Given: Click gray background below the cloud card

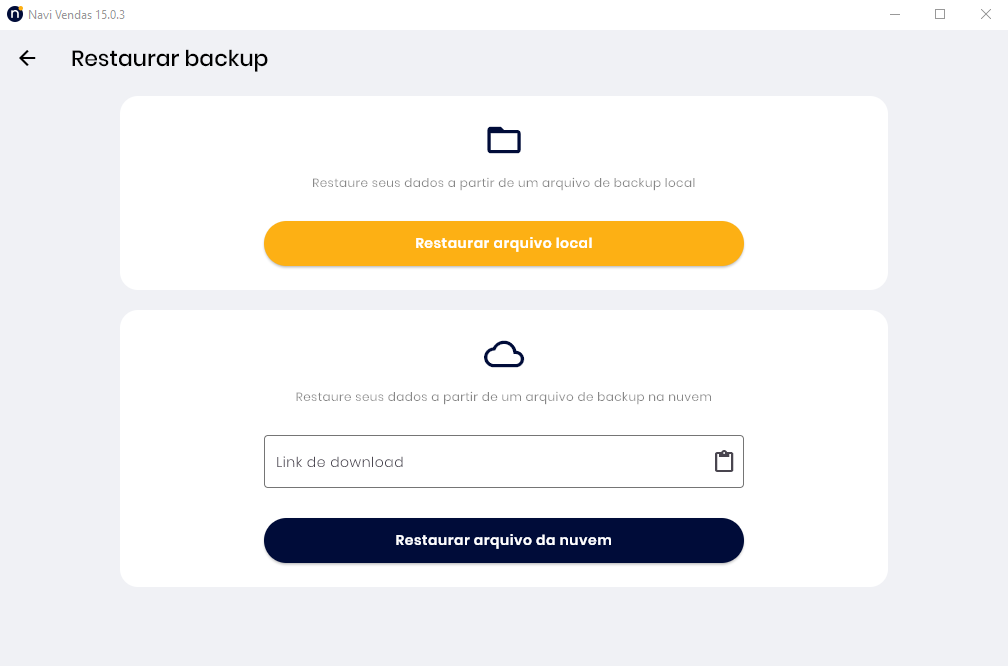Looking at the screenshot, I should point(504,625).
